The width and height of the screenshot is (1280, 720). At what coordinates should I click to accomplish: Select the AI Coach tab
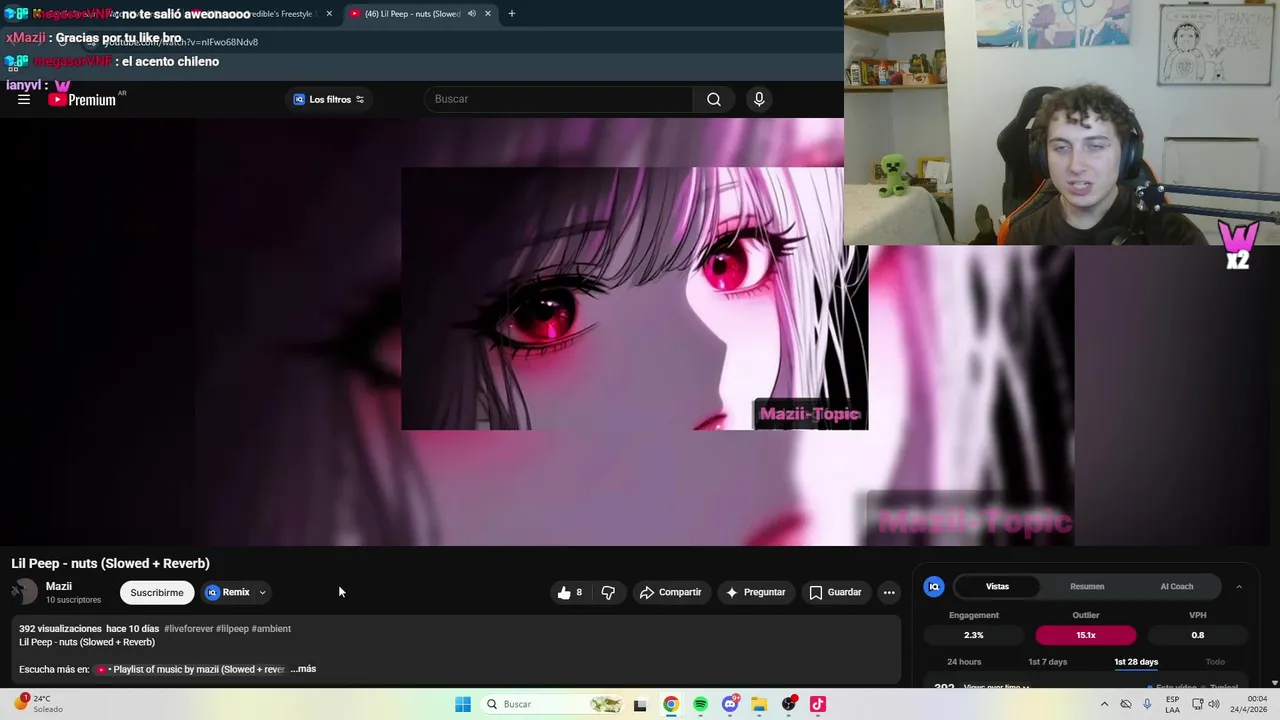(1176, 587)
